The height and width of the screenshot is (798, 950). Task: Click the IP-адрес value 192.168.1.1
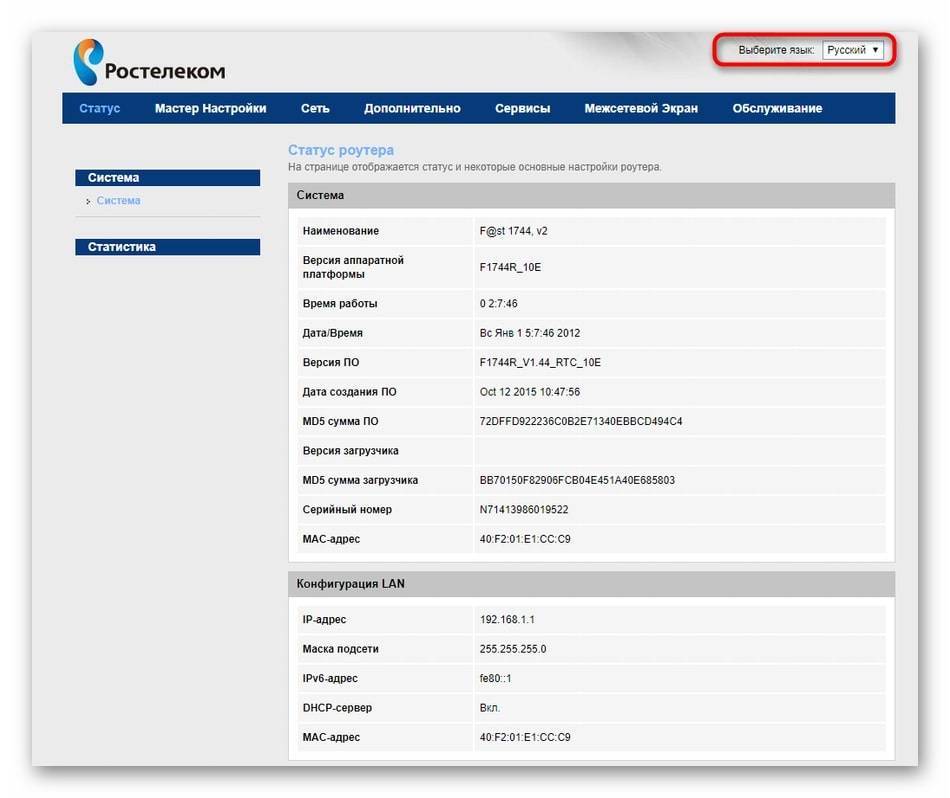click(x=507, y=620)
